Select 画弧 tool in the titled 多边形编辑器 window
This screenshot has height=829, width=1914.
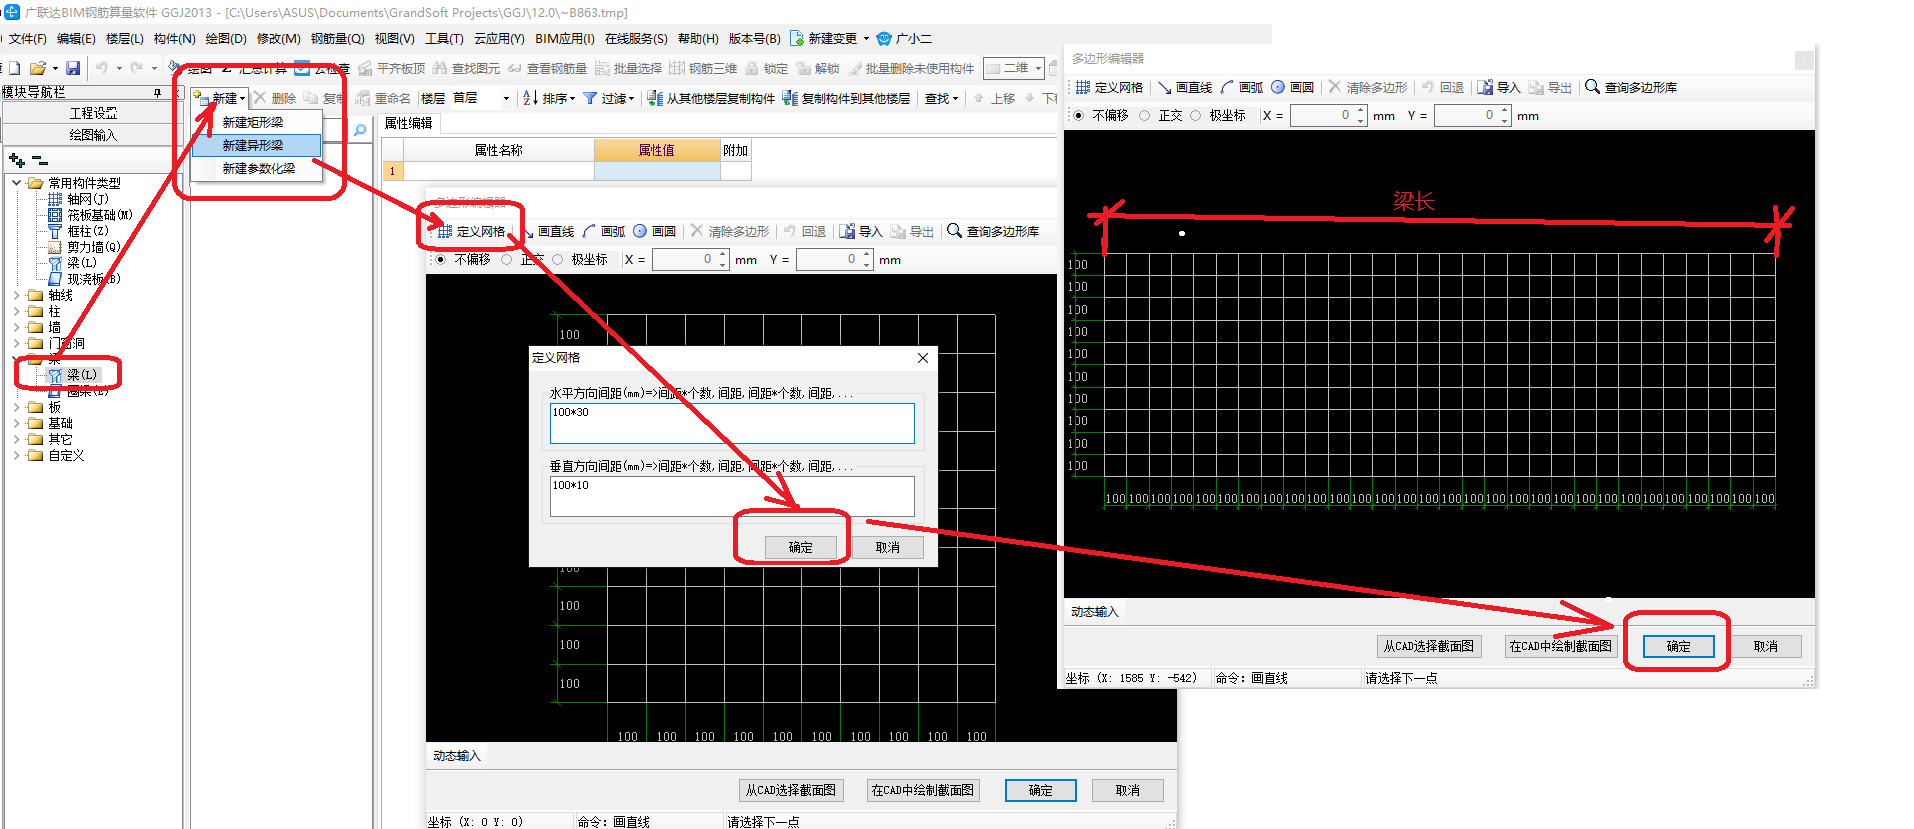[1242, 87]
